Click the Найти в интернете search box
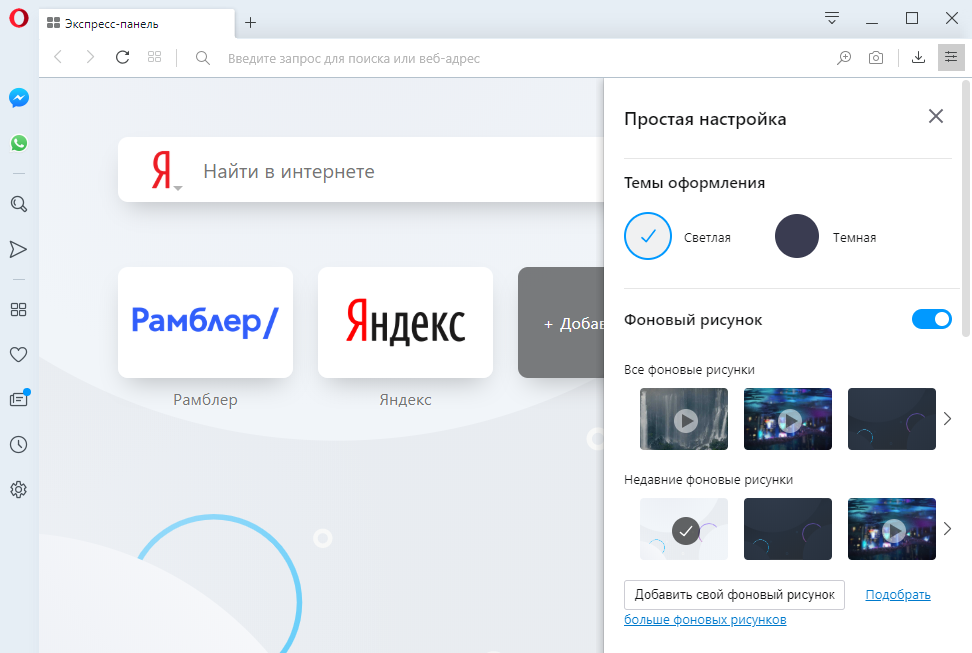The image size is (972, 653). [361, 170]
